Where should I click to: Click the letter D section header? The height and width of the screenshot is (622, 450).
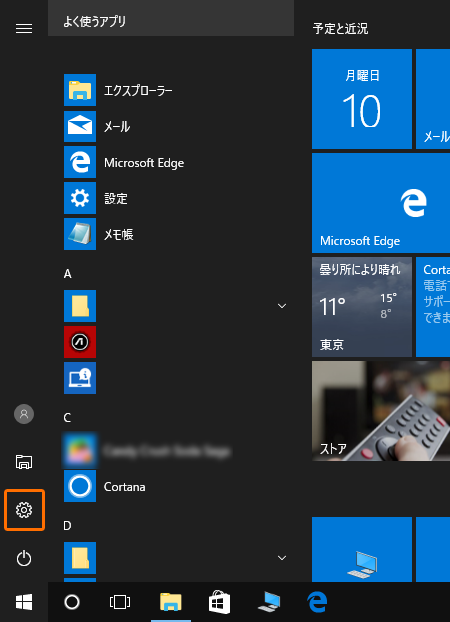[x=67, y=526]
